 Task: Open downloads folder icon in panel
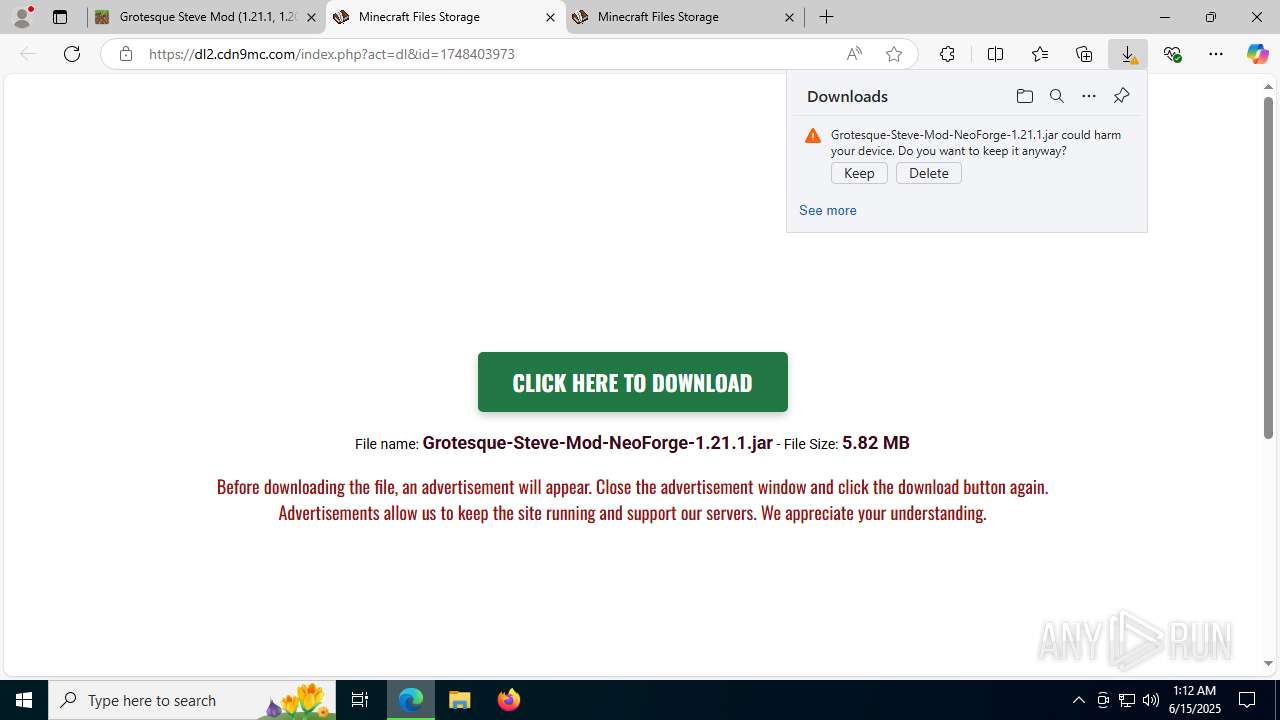click(1024, 96)
